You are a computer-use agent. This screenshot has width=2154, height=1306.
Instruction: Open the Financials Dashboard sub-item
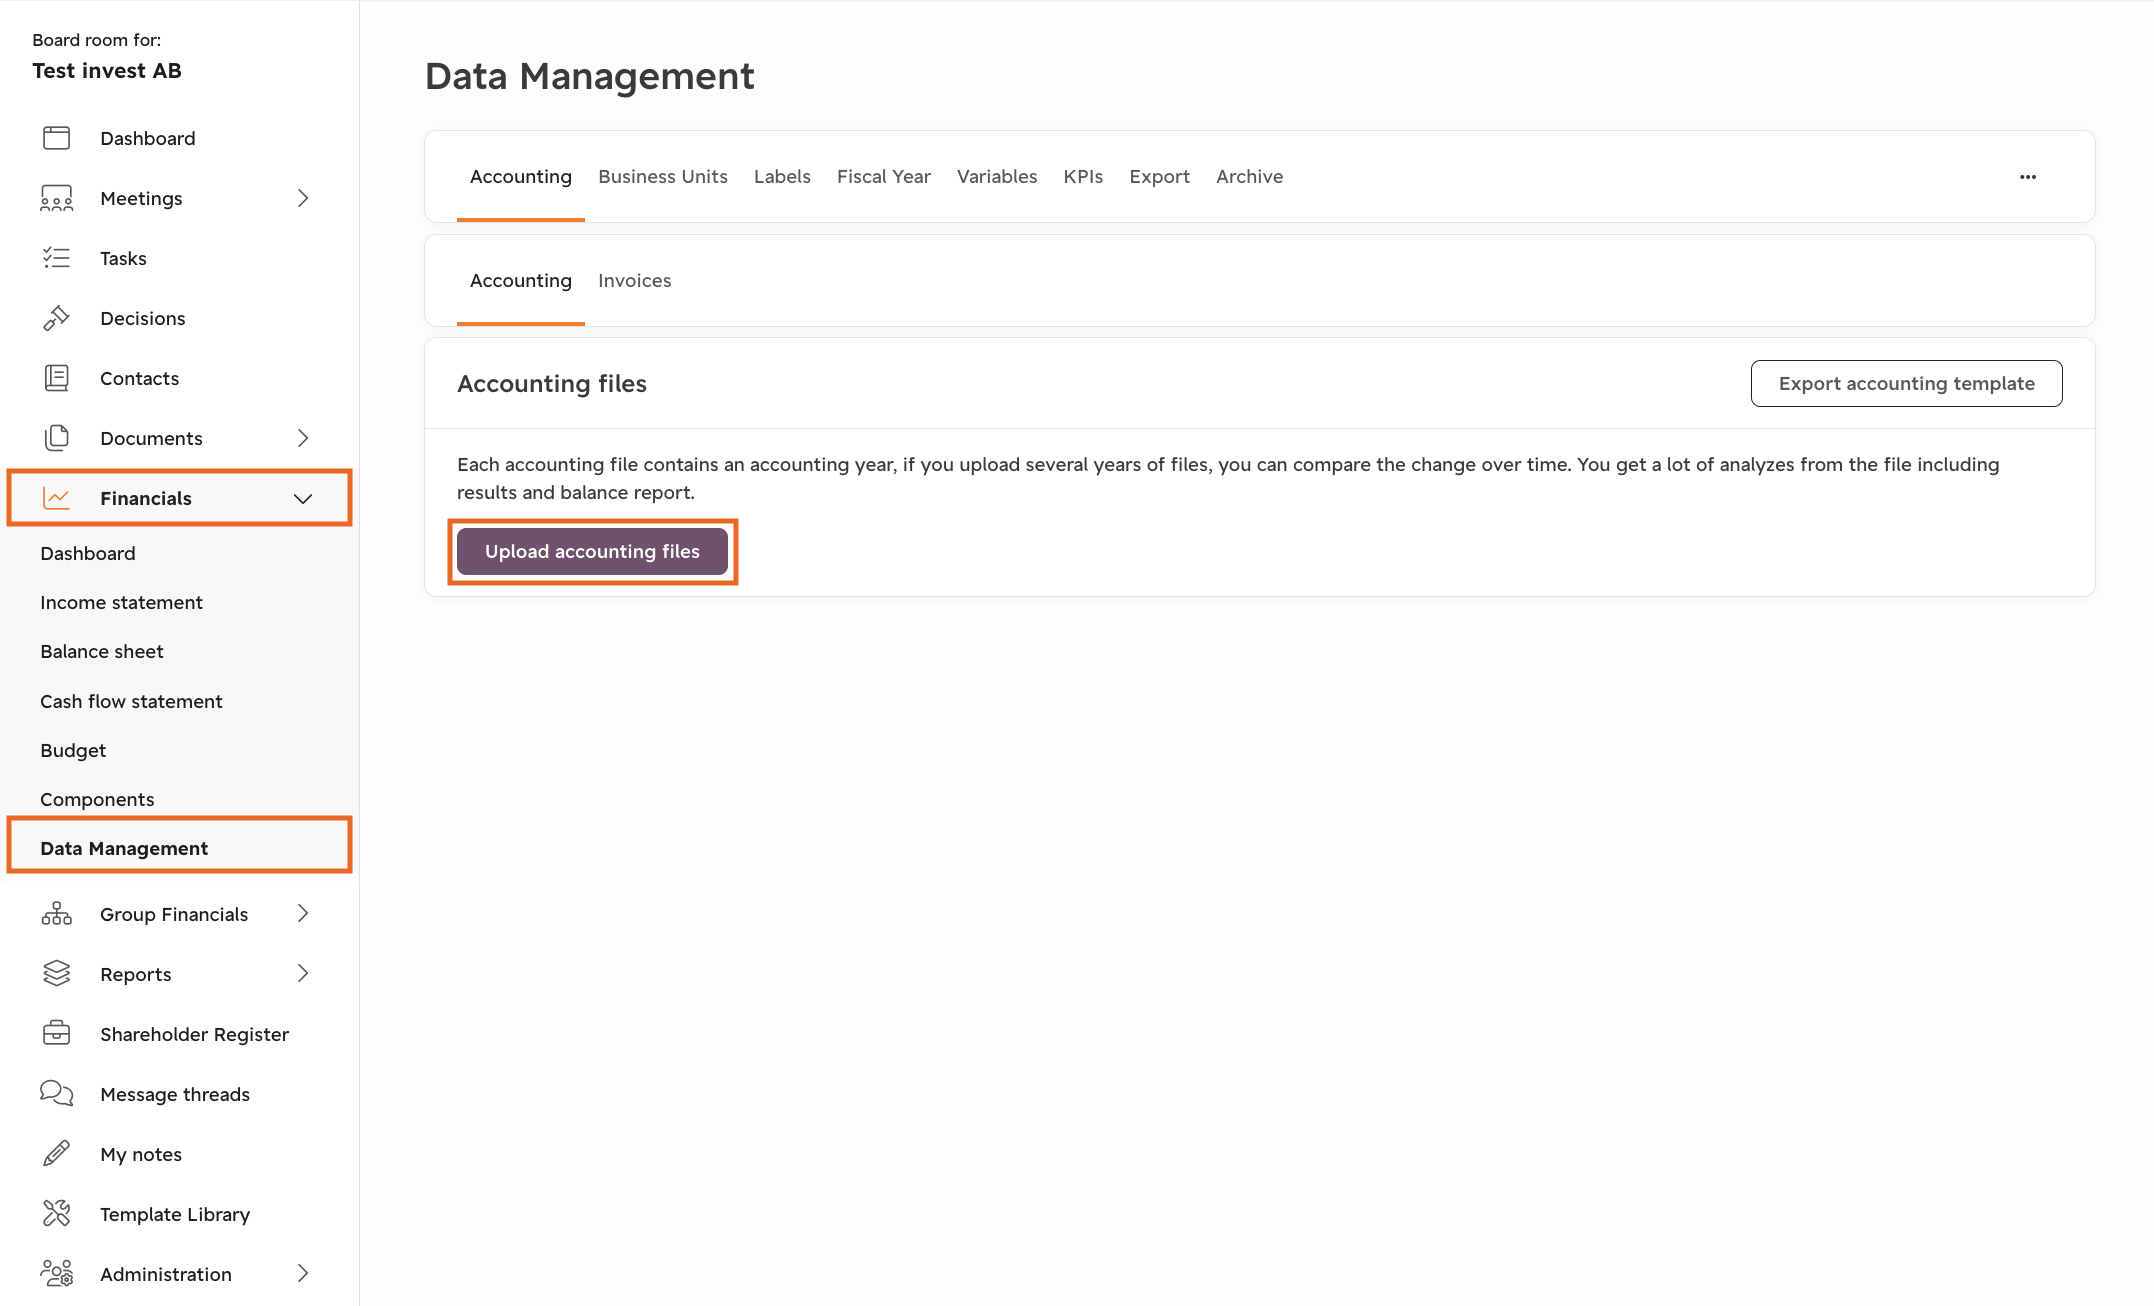click(x=88, y=554)
